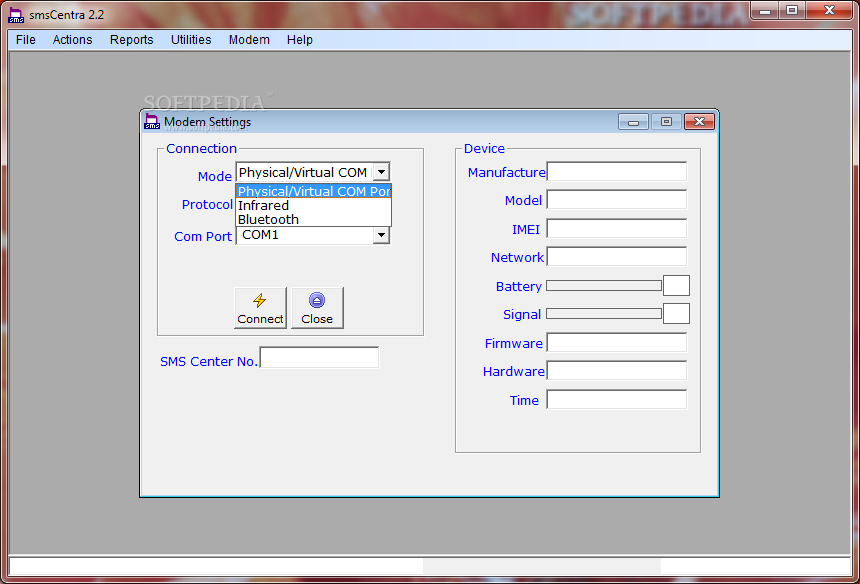Click the Signal value box
The height and width of the screenshot is (584, 860).
[676, 314]
